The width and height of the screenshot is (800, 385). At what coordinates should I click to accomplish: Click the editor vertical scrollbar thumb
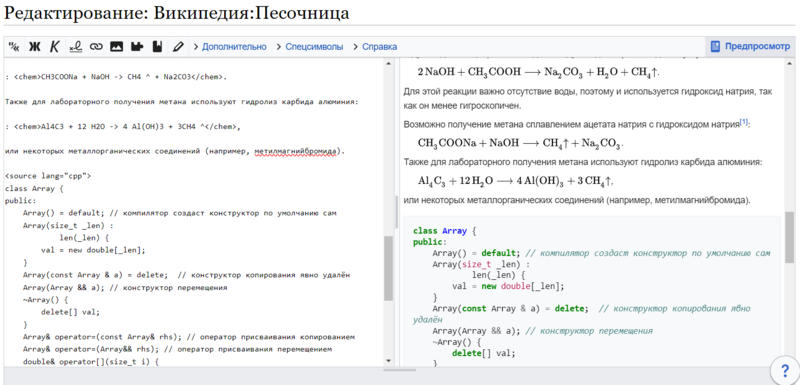tap(388, 268)
